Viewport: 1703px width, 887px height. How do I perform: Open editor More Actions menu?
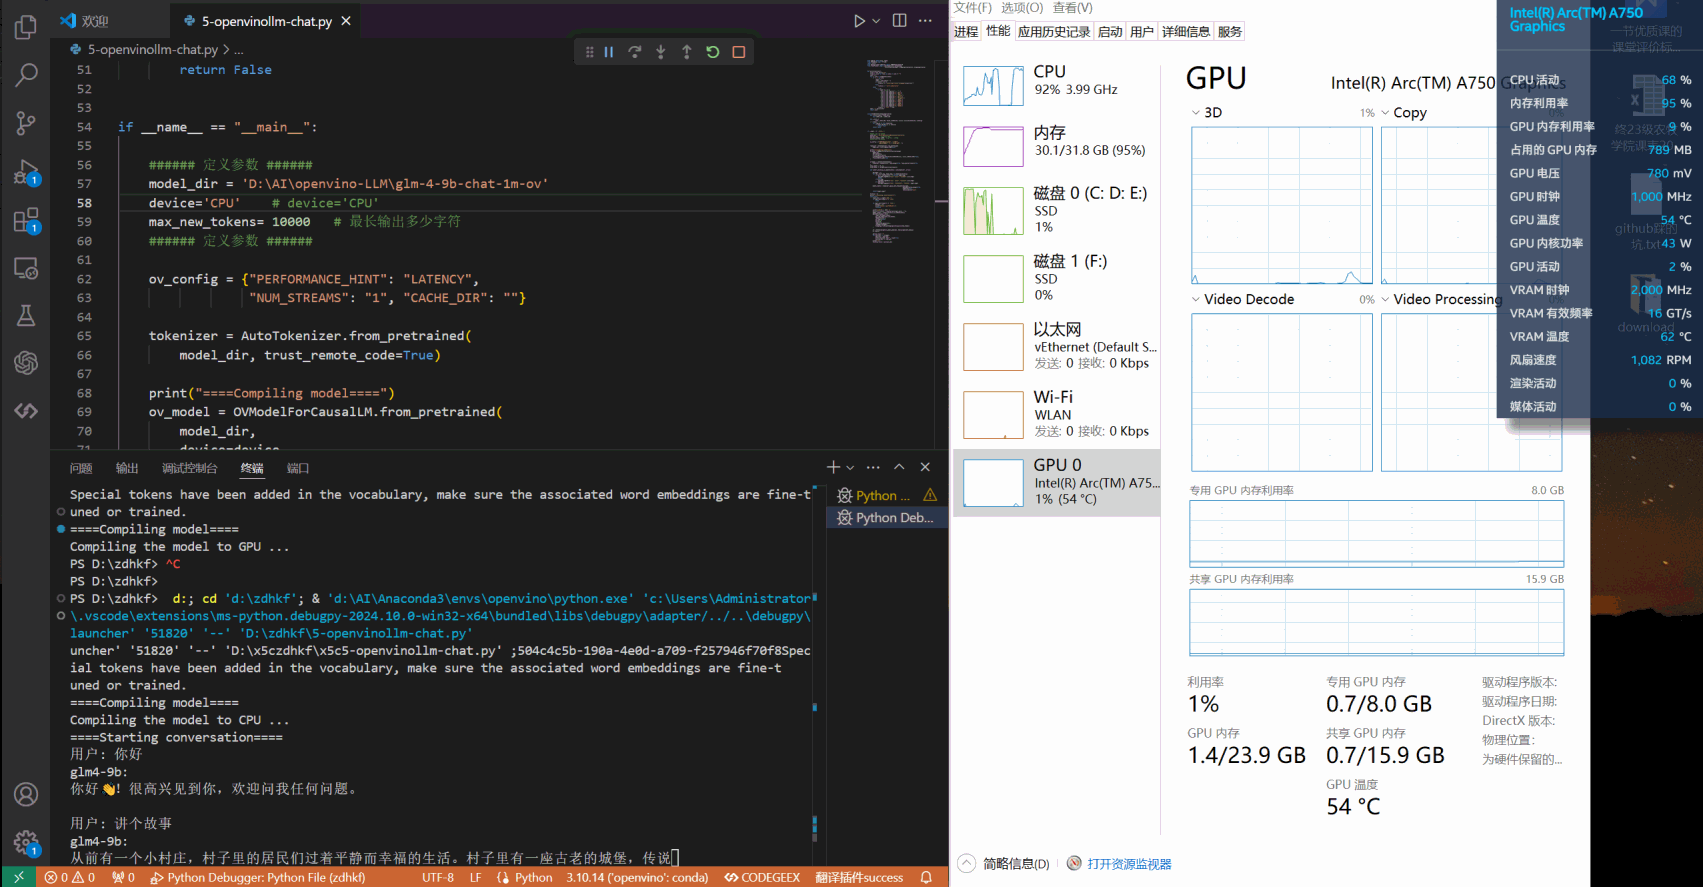[x=925, y=20]
